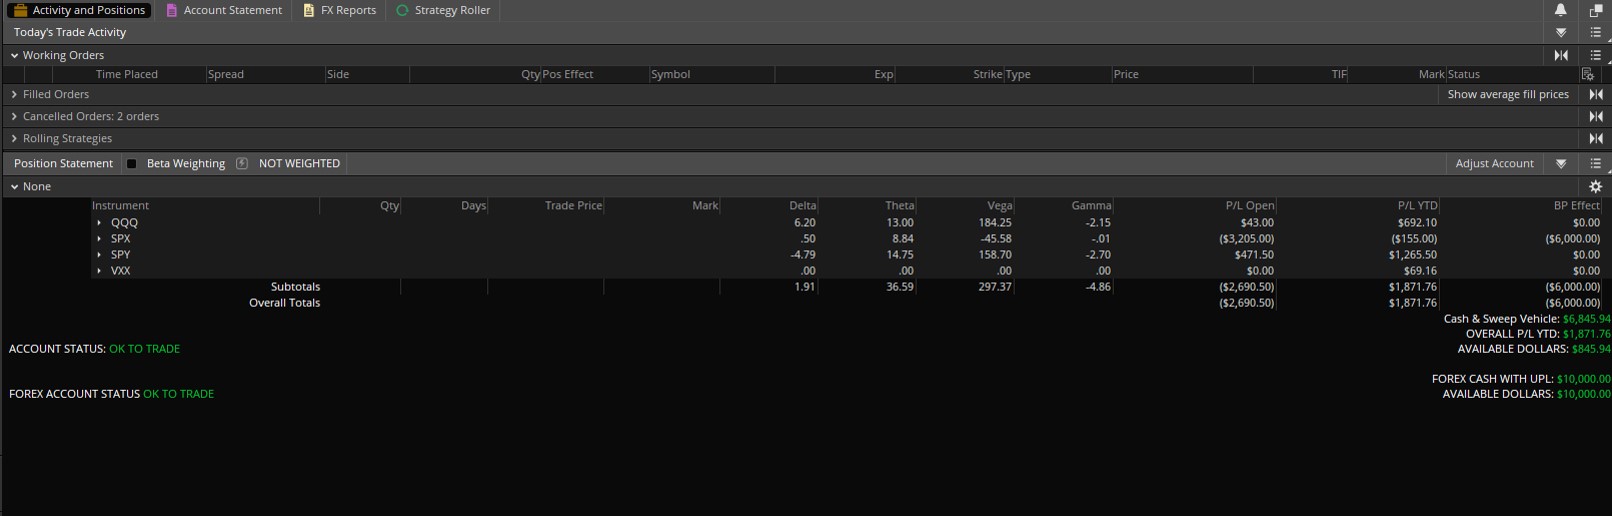Open the Position Statement list menu icon

[1596, 164]
